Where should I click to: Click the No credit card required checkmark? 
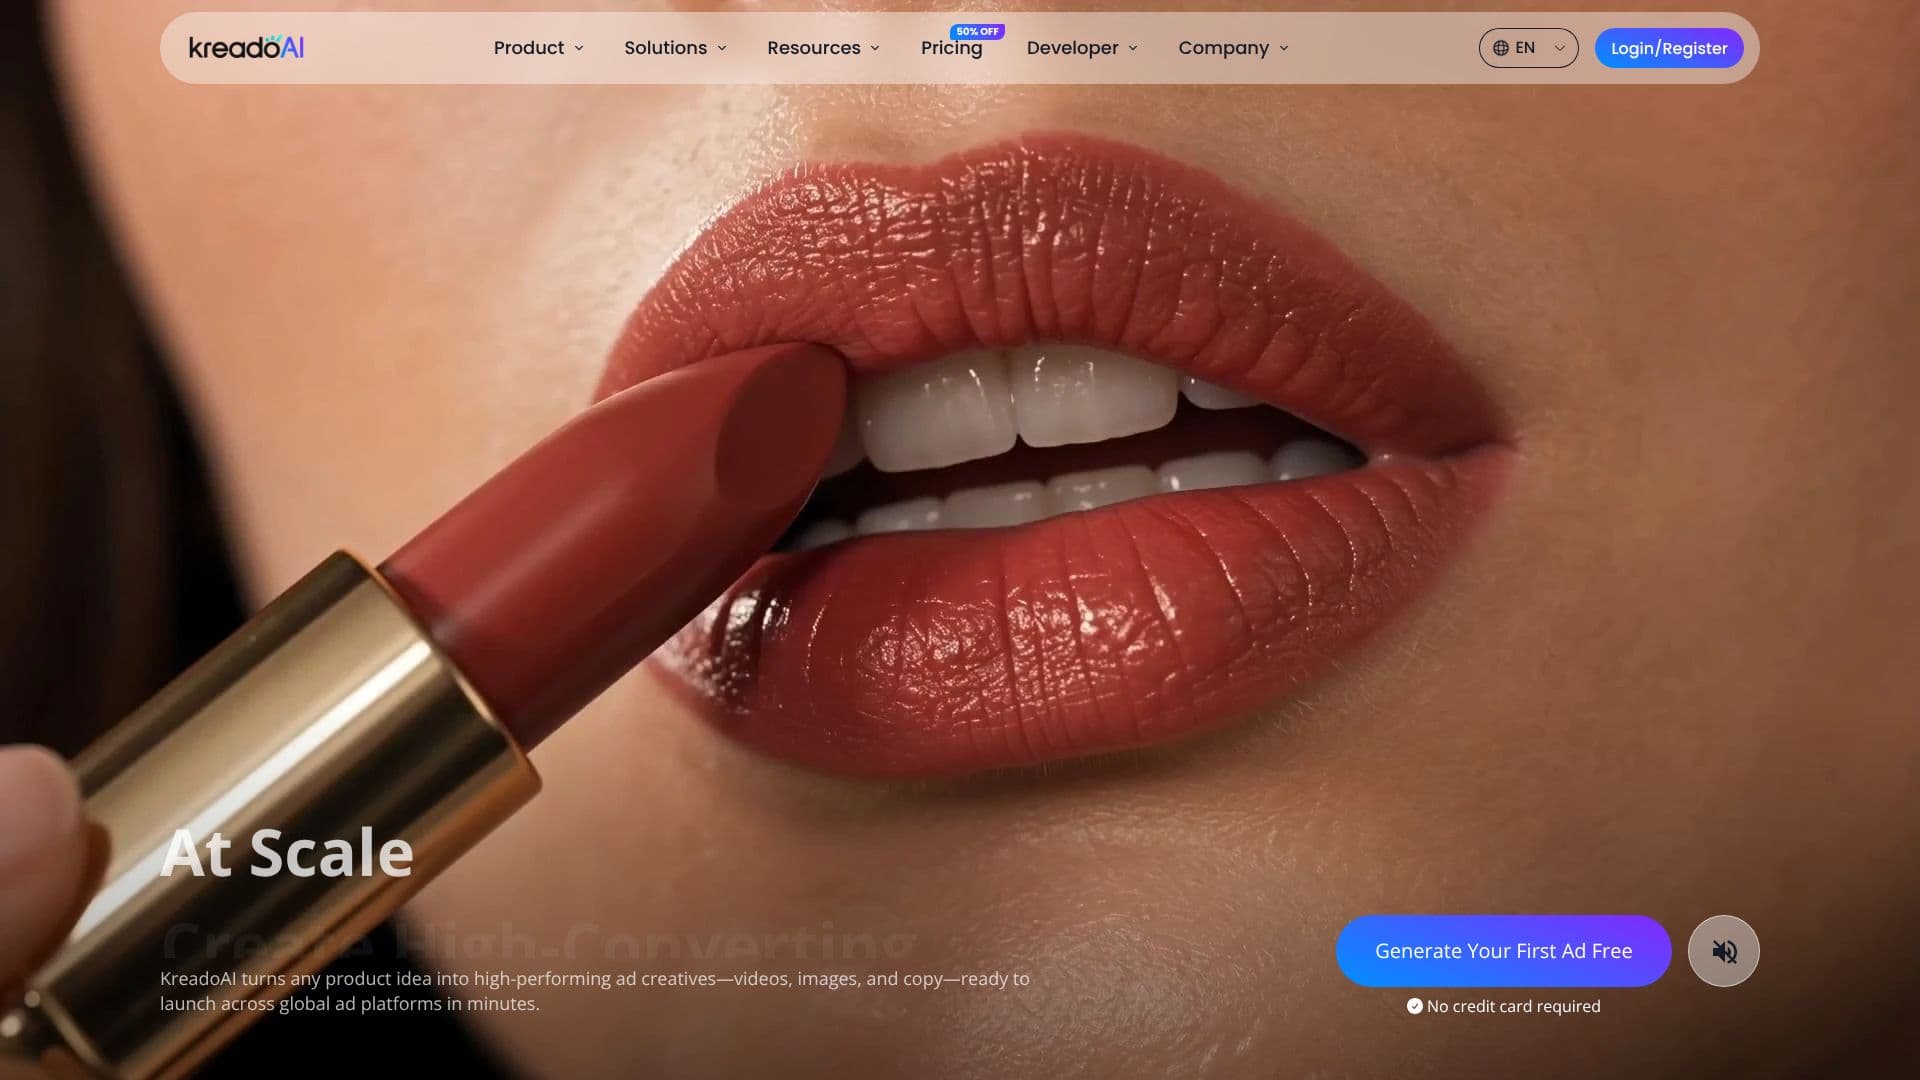(x=1414, y=1006)
